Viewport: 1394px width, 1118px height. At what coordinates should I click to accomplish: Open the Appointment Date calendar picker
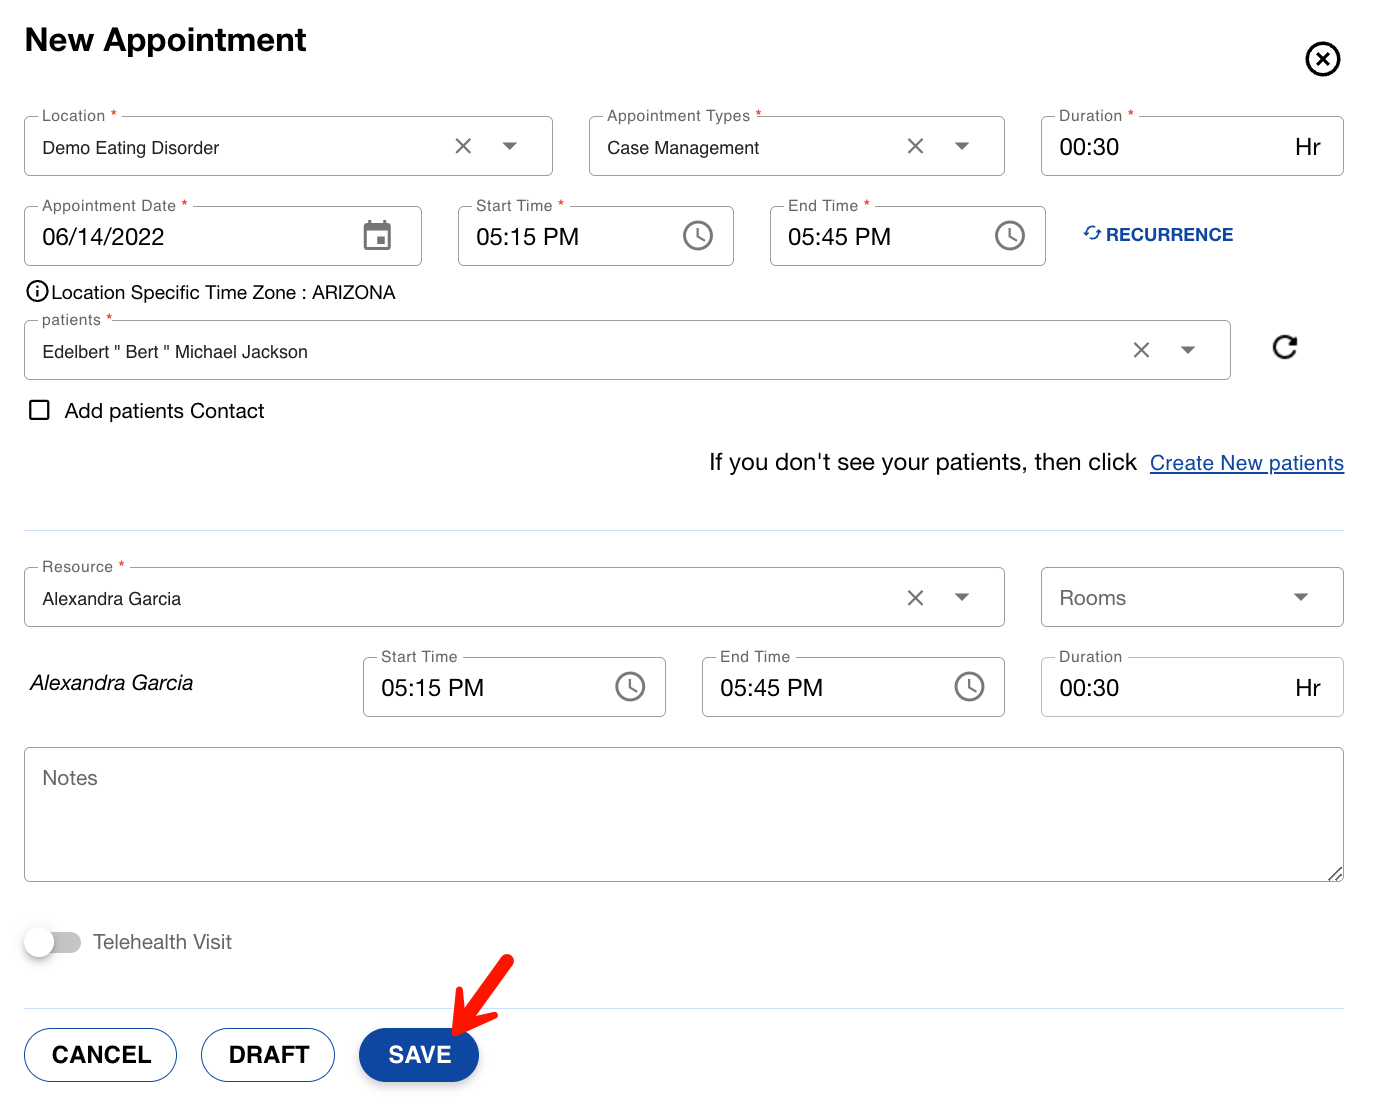click(377, 236)
